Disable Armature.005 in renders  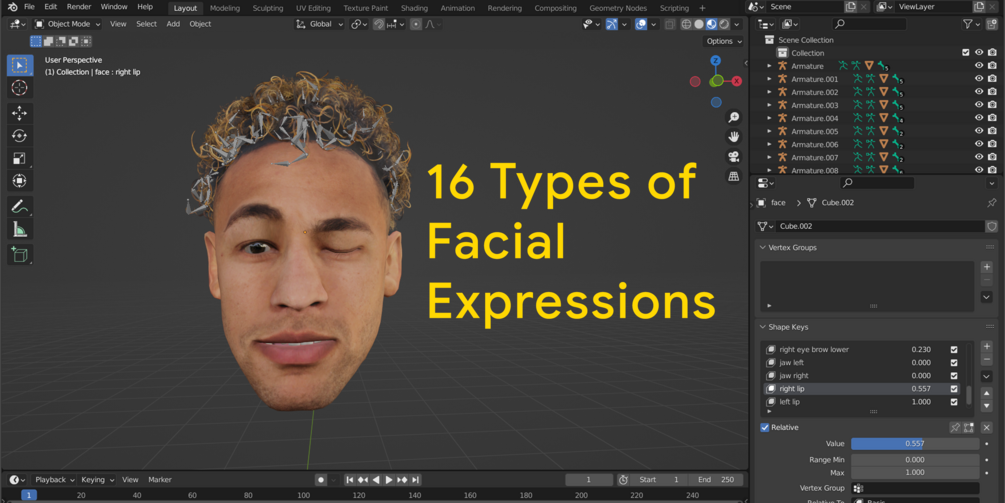[992, 131]
